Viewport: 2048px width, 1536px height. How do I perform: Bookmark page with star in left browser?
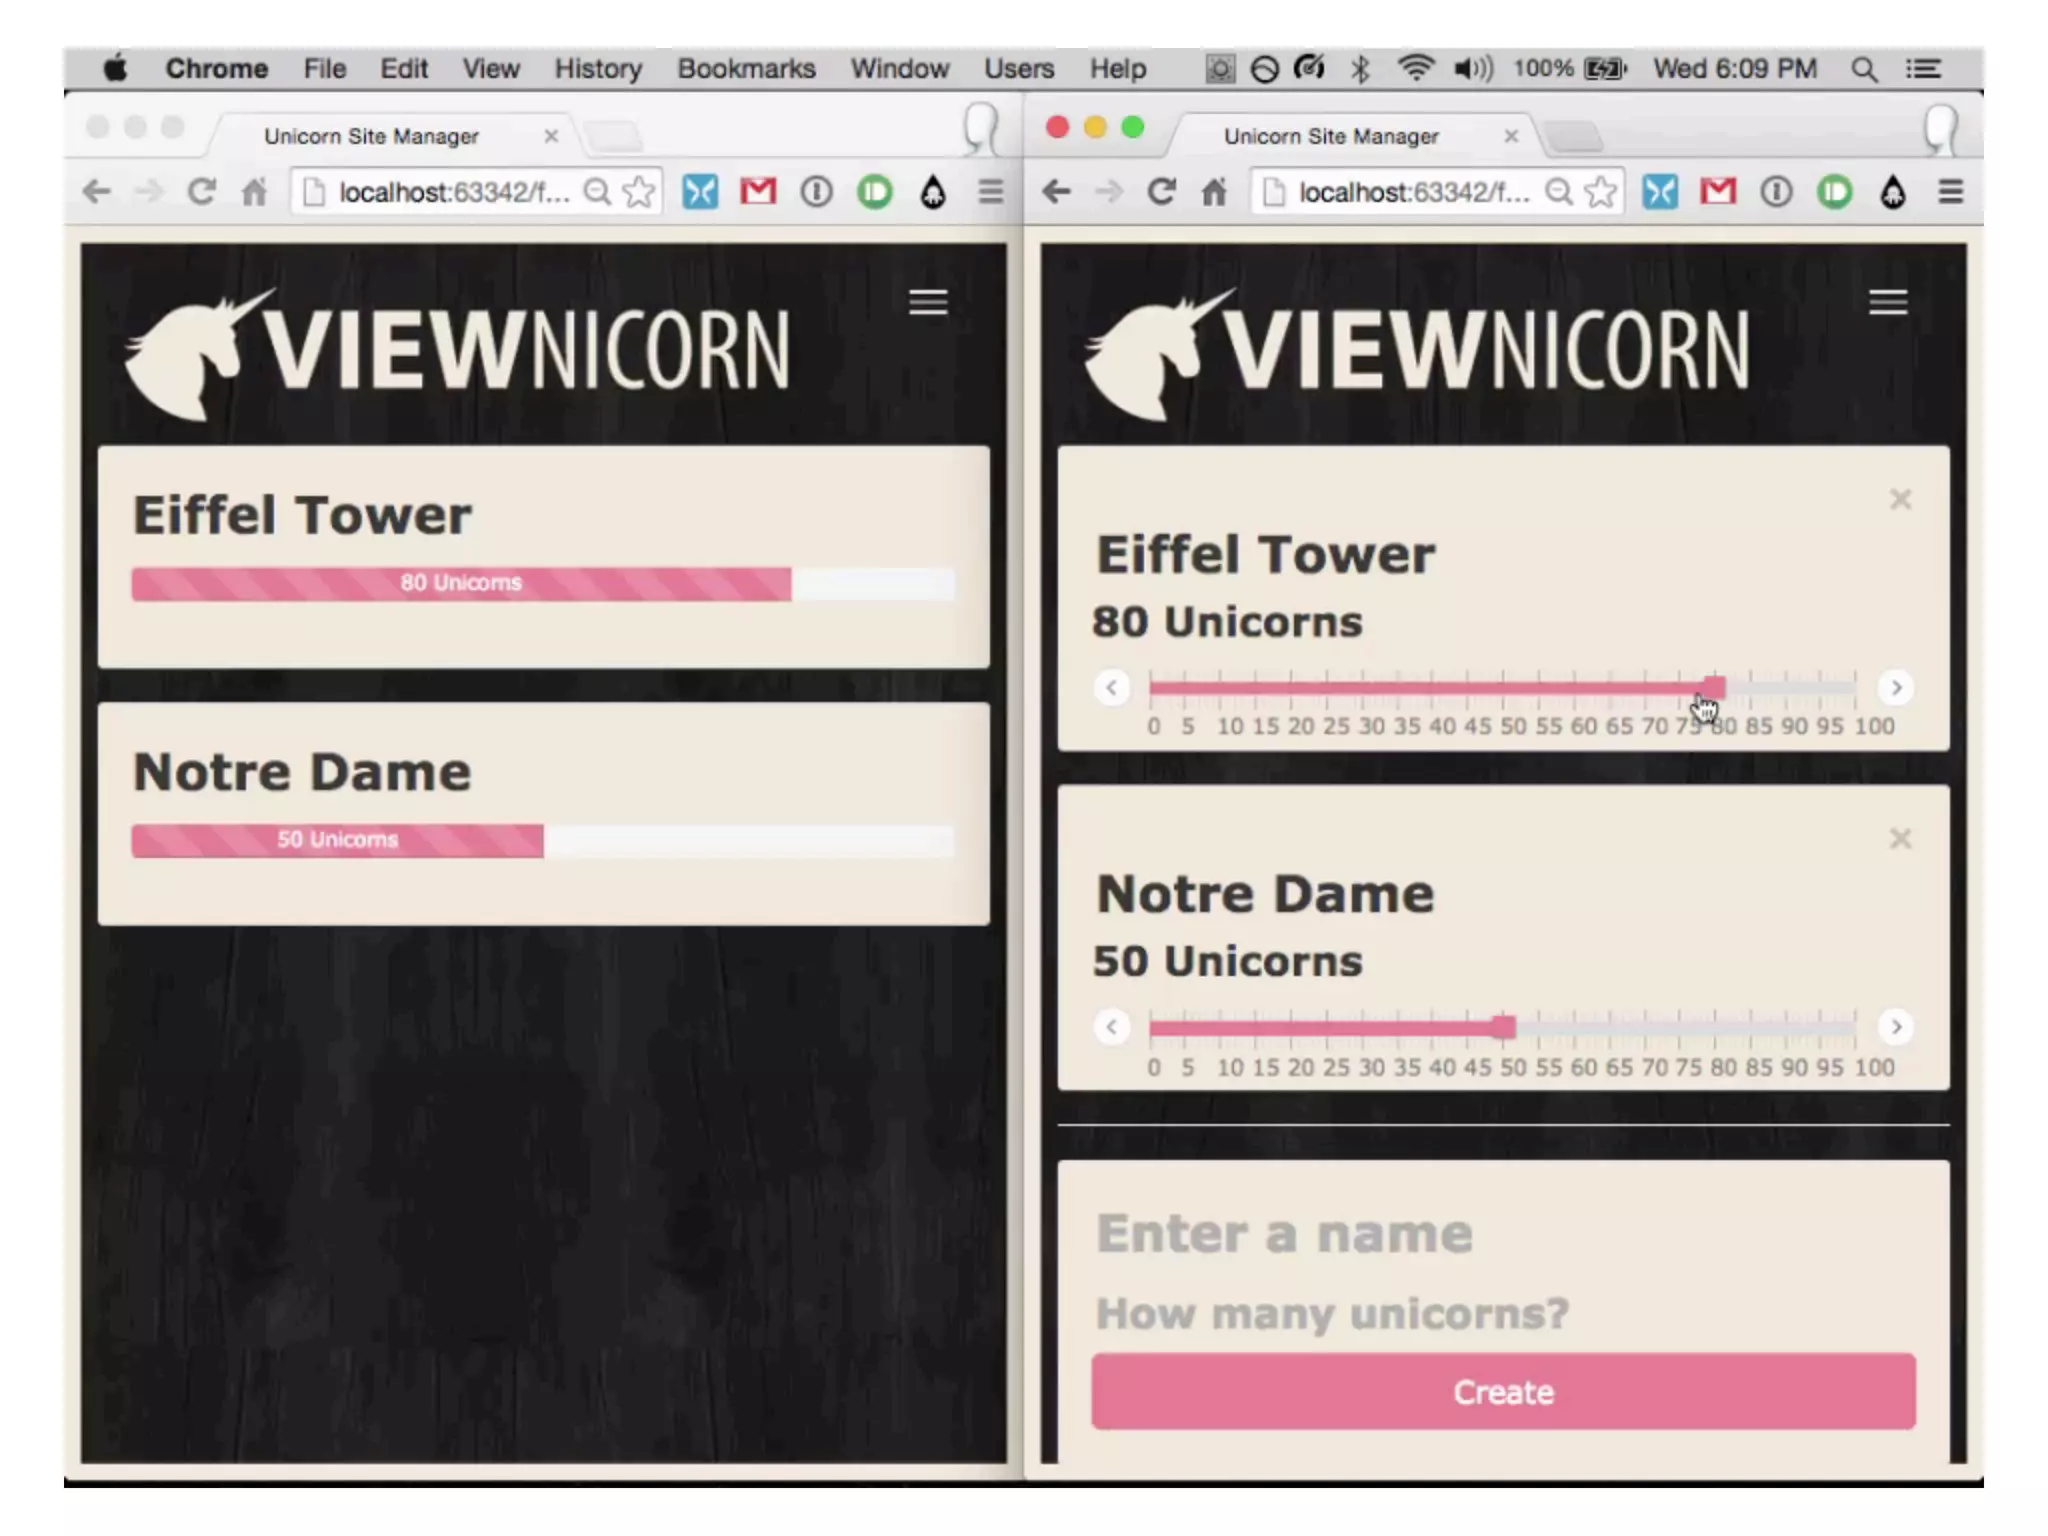click(639, 191)
